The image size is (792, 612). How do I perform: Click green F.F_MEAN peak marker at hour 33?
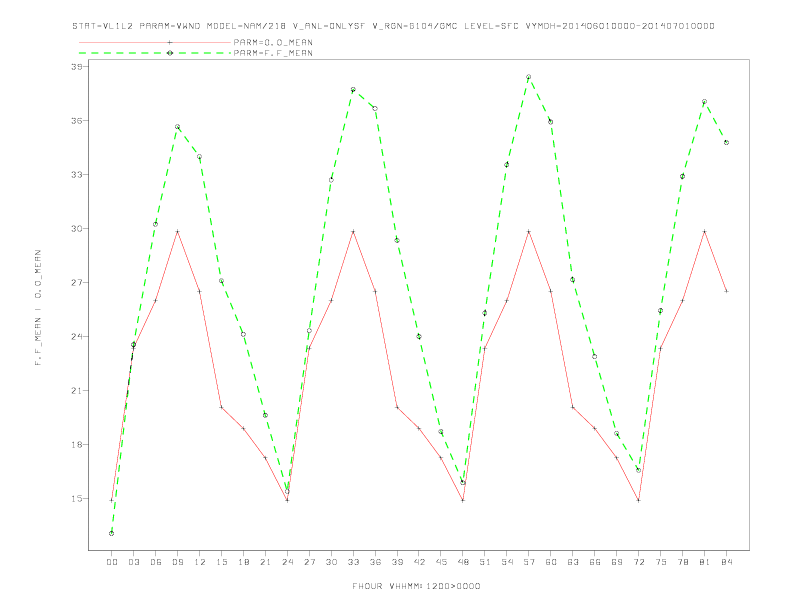point(353,90)
